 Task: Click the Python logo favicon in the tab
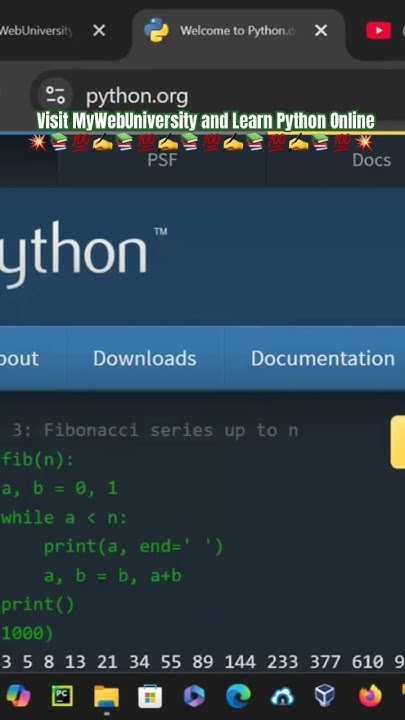click(x=156, y=31)
